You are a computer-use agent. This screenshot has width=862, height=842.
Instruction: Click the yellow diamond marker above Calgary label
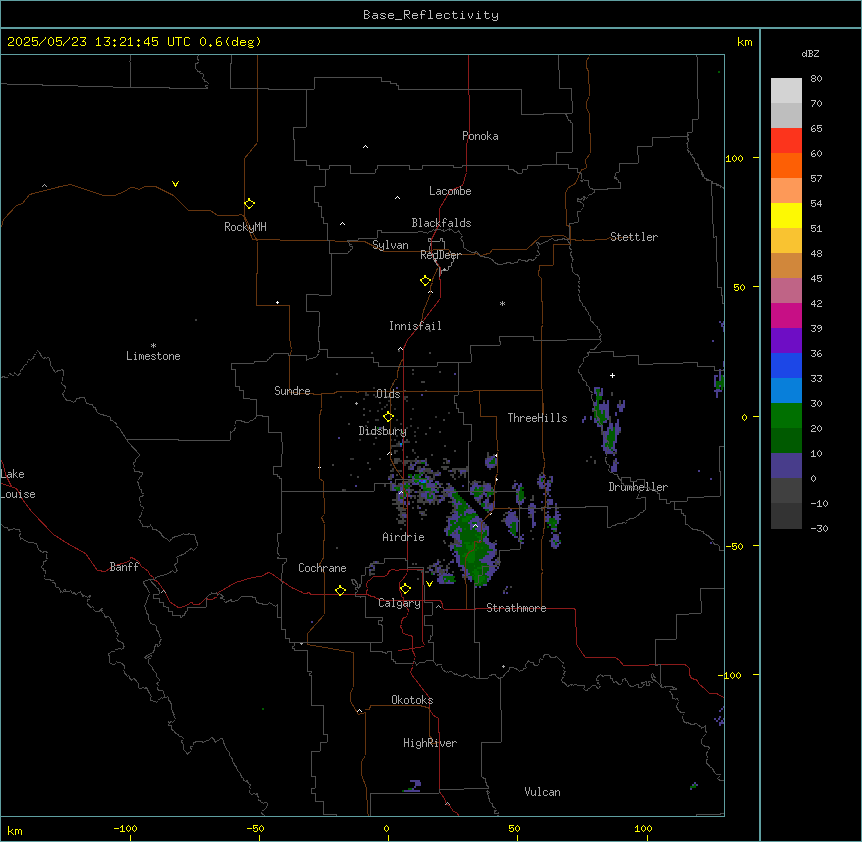[405, 589]
